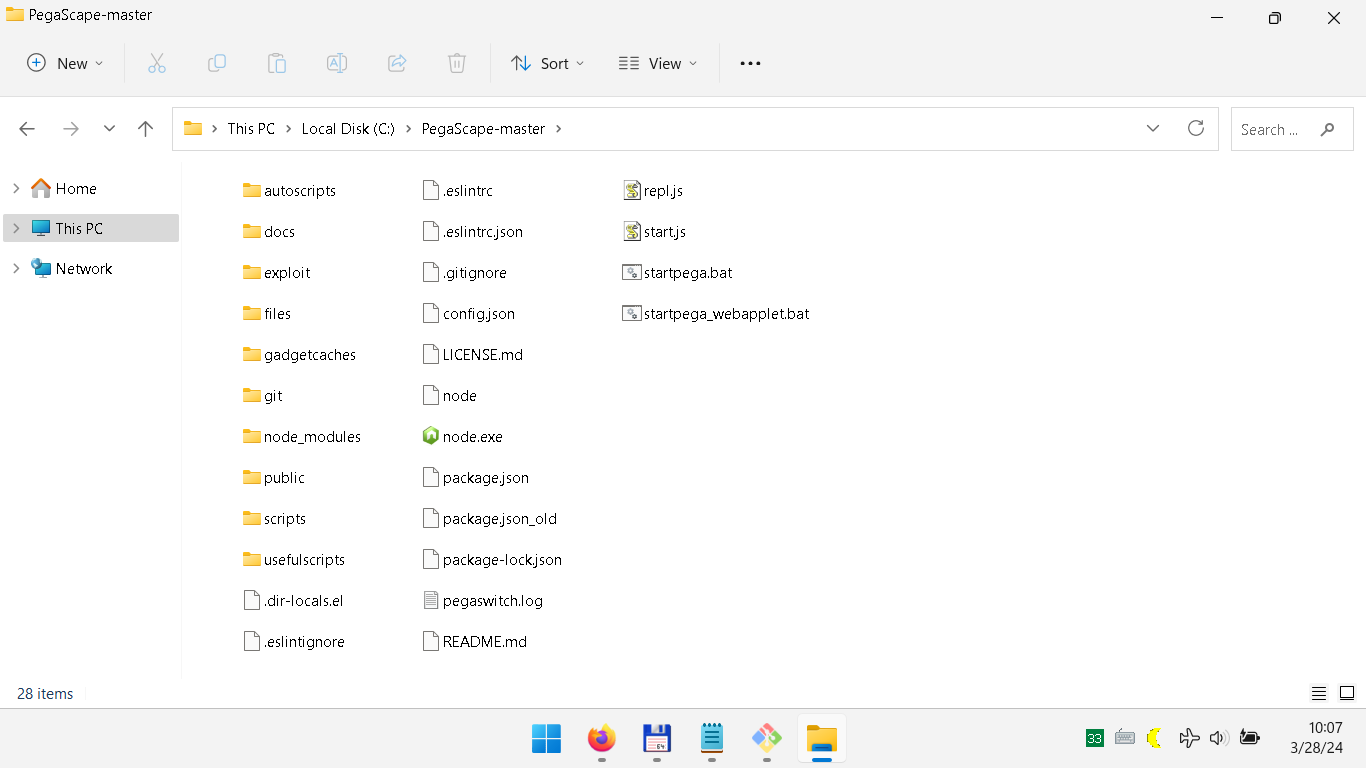This screenshot has width=1366, height=768.
Task: Click the File Explorer taskbar icon
Action: tap(822, 739)
